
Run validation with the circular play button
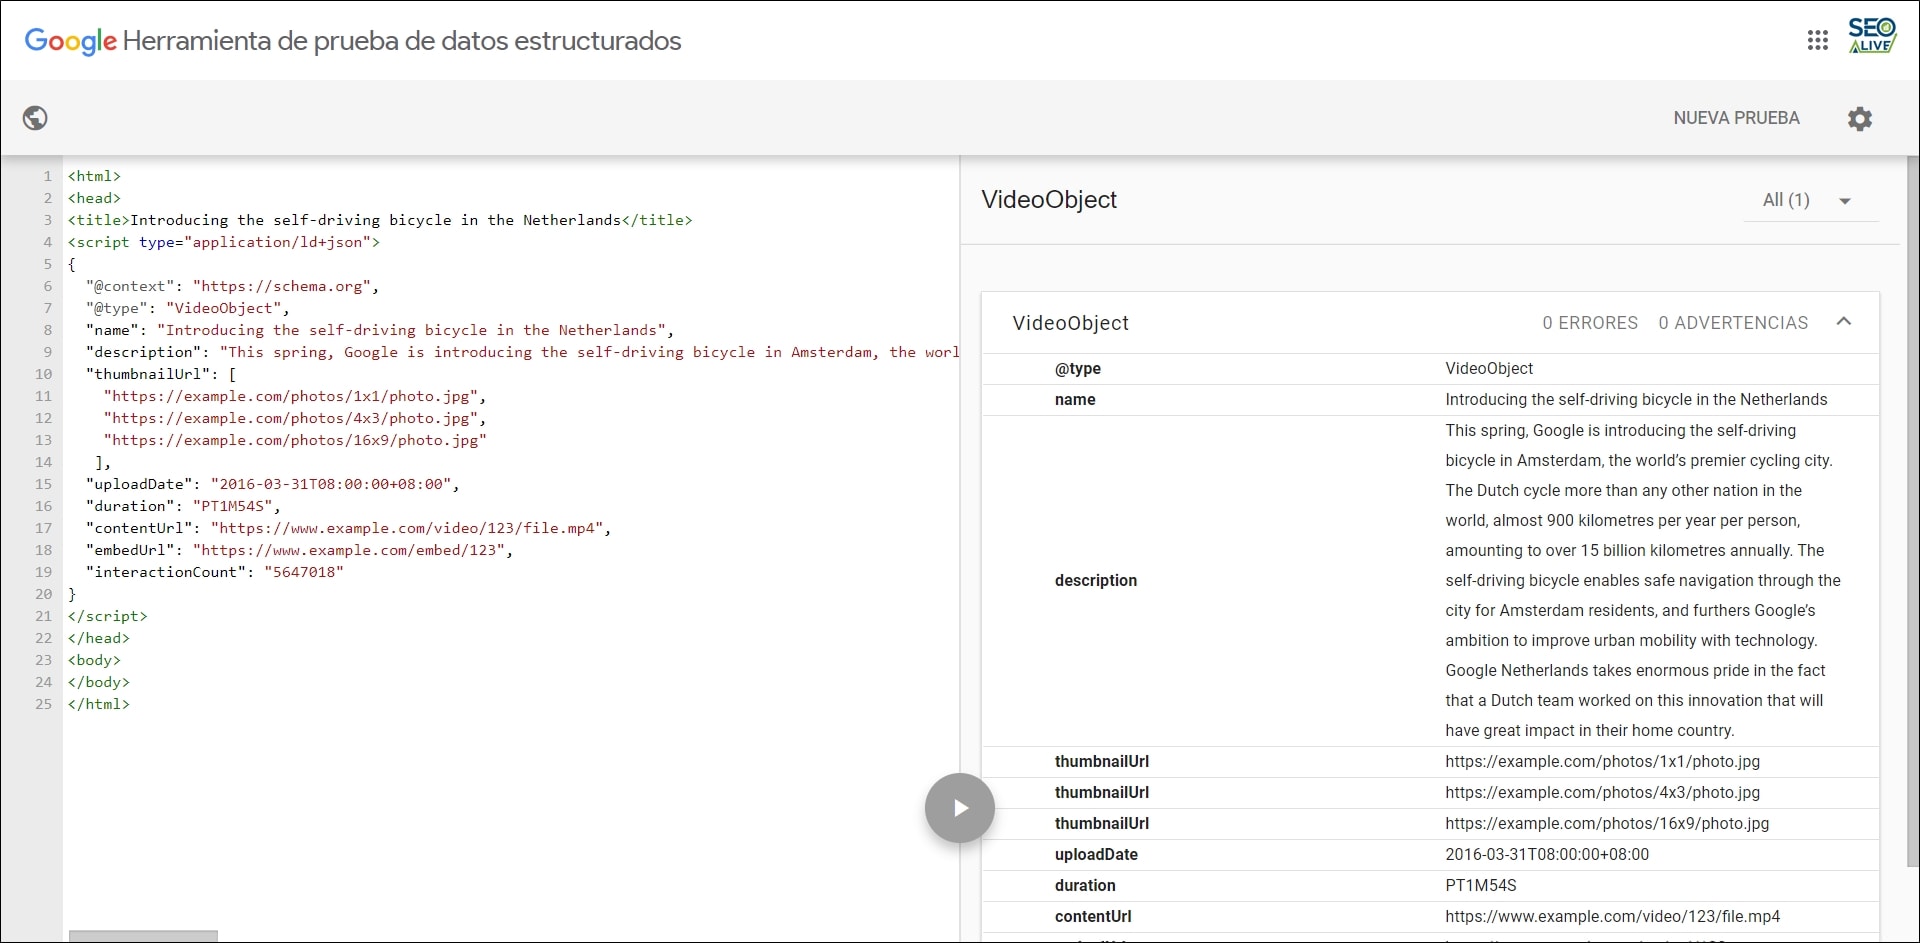[x=958, y=807]
